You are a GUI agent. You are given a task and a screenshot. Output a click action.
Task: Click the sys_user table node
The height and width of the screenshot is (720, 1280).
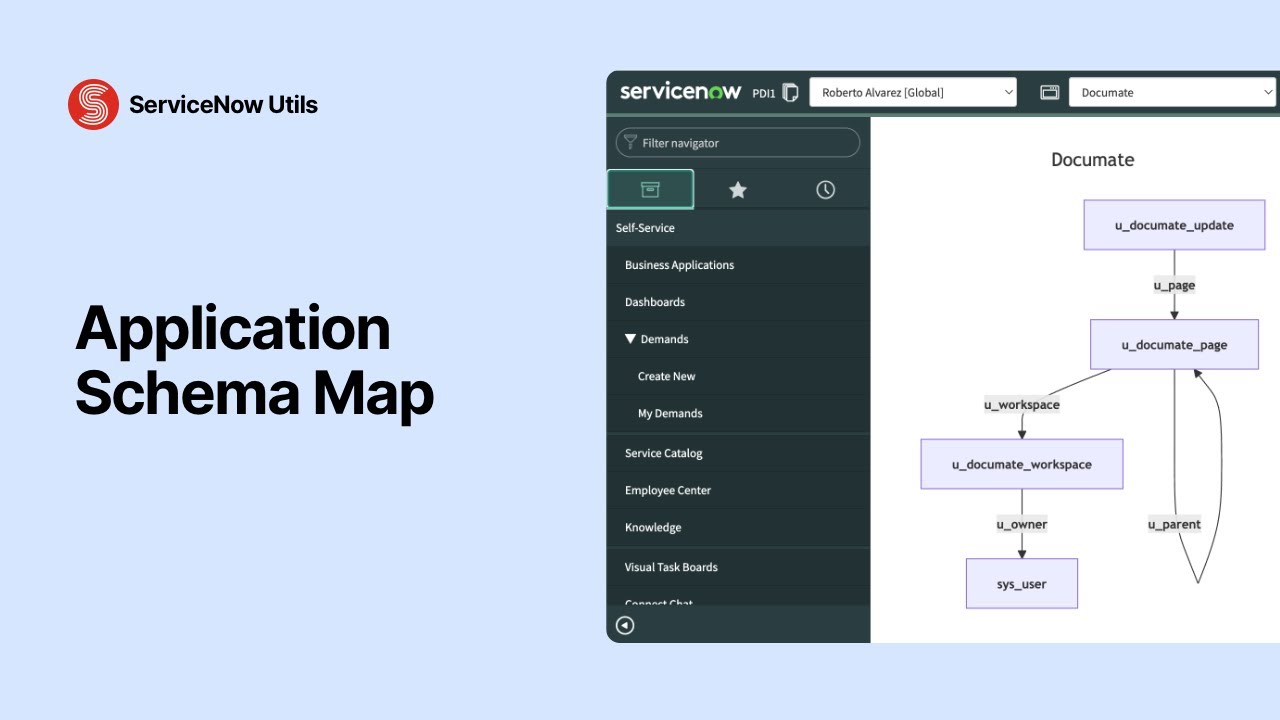pyautogui.click(x=1022, y=584)
